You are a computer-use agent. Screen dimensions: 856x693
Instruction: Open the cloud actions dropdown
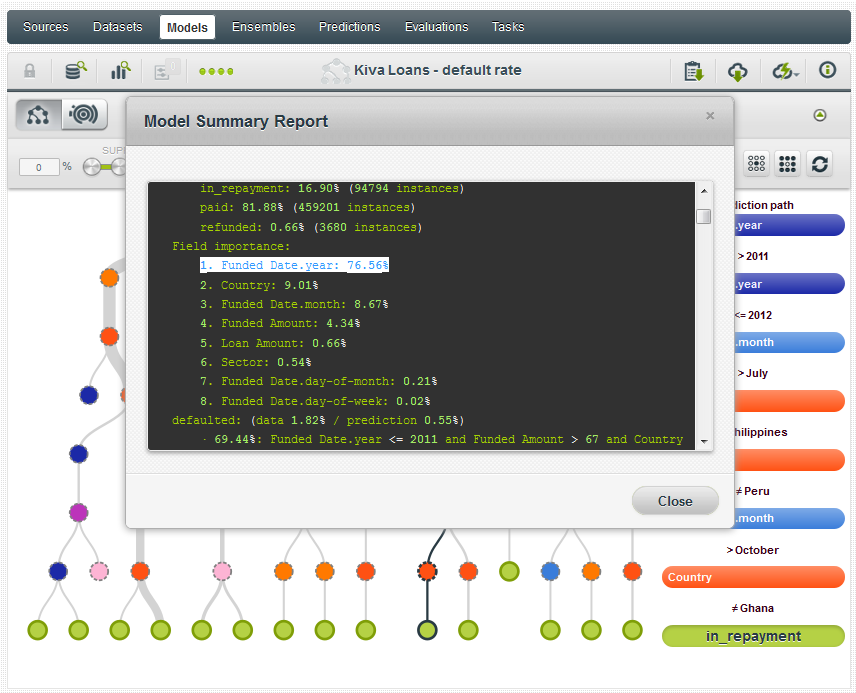[x=783, y=71]
